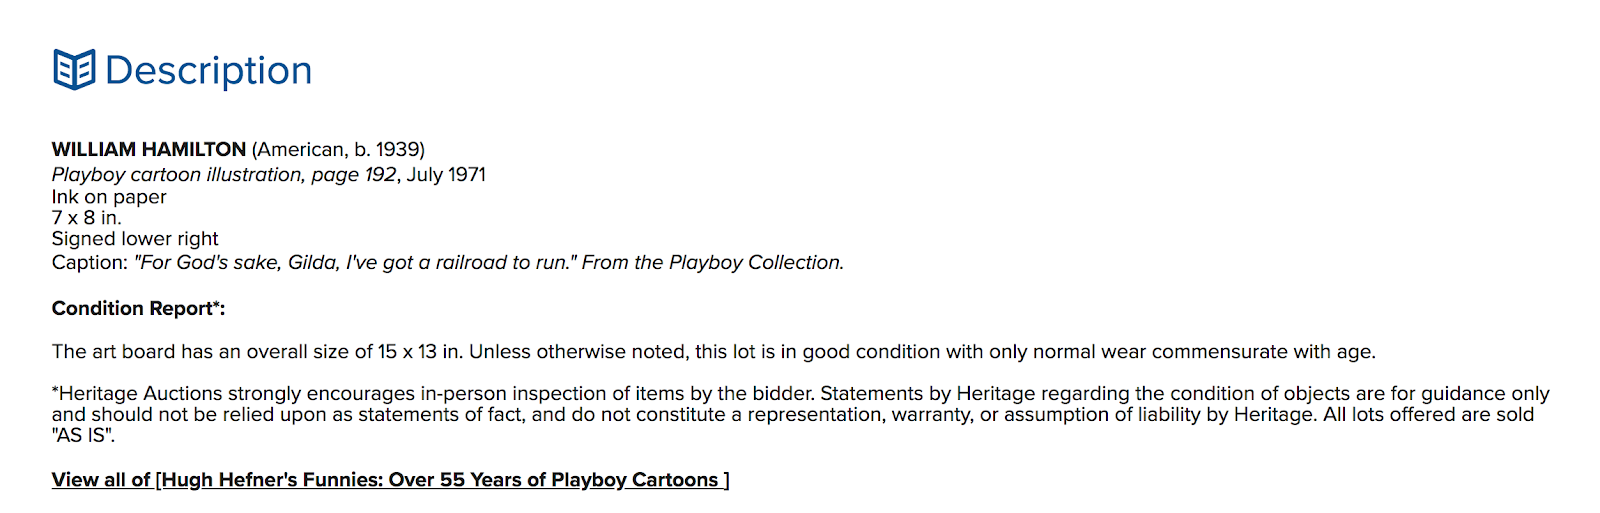
Task: Click the italic Playboy cartoon illustration title
Action: [224, 175]
